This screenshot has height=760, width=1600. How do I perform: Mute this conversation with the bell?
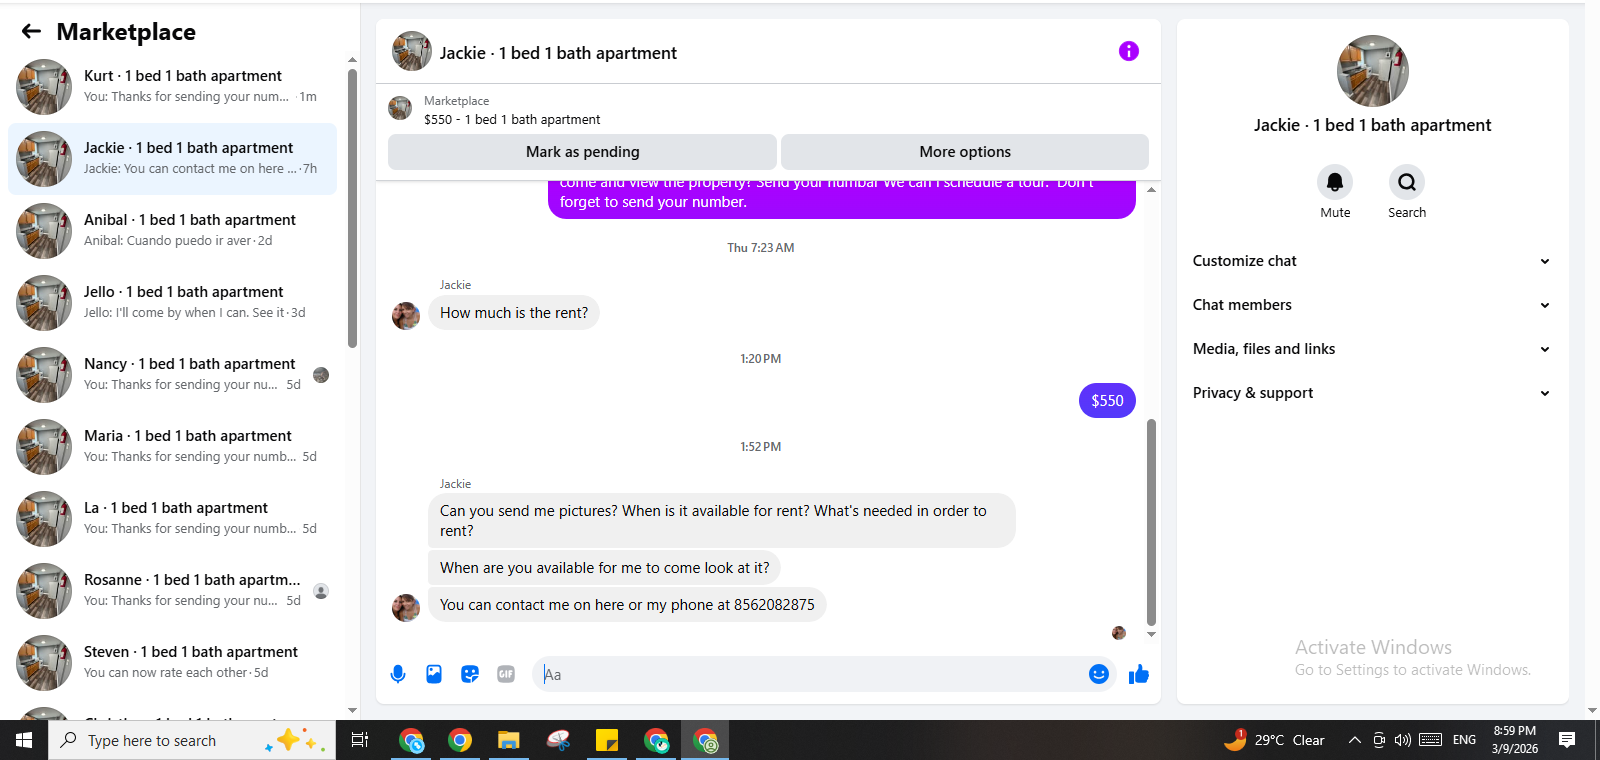1335,182
